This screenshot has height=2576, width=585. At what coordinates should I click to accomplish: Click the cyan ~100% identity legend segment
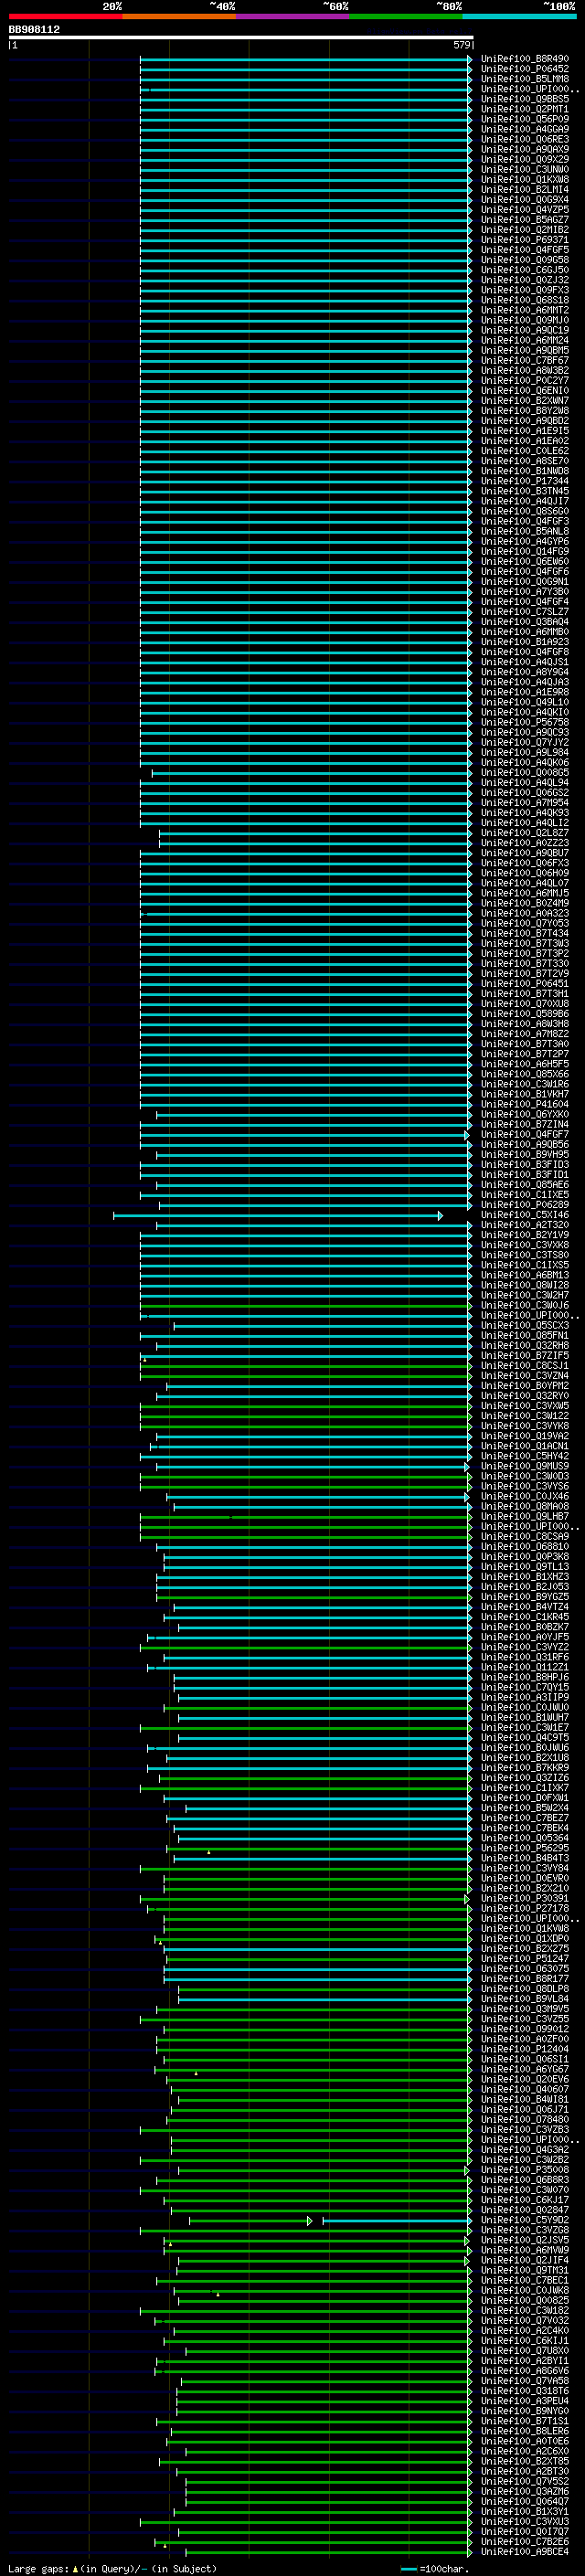pos(519,16)
